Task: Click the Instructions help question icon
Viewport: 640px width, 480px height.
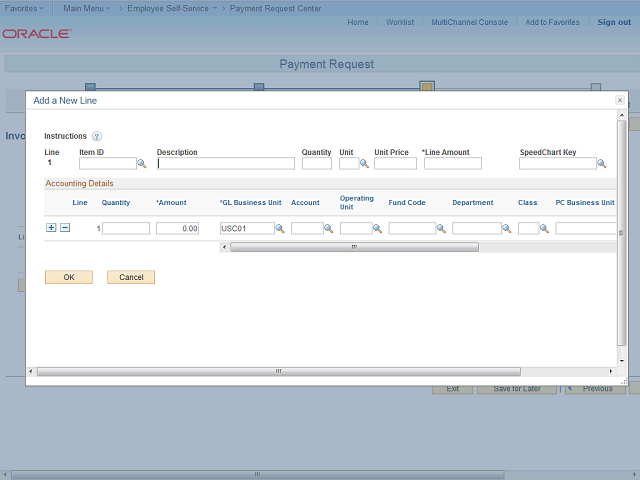Action: (x=97, y=136)
